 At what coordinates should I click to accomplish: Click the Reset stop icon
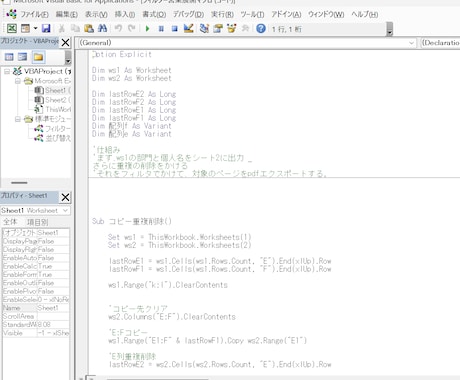(x=175, y=29)
